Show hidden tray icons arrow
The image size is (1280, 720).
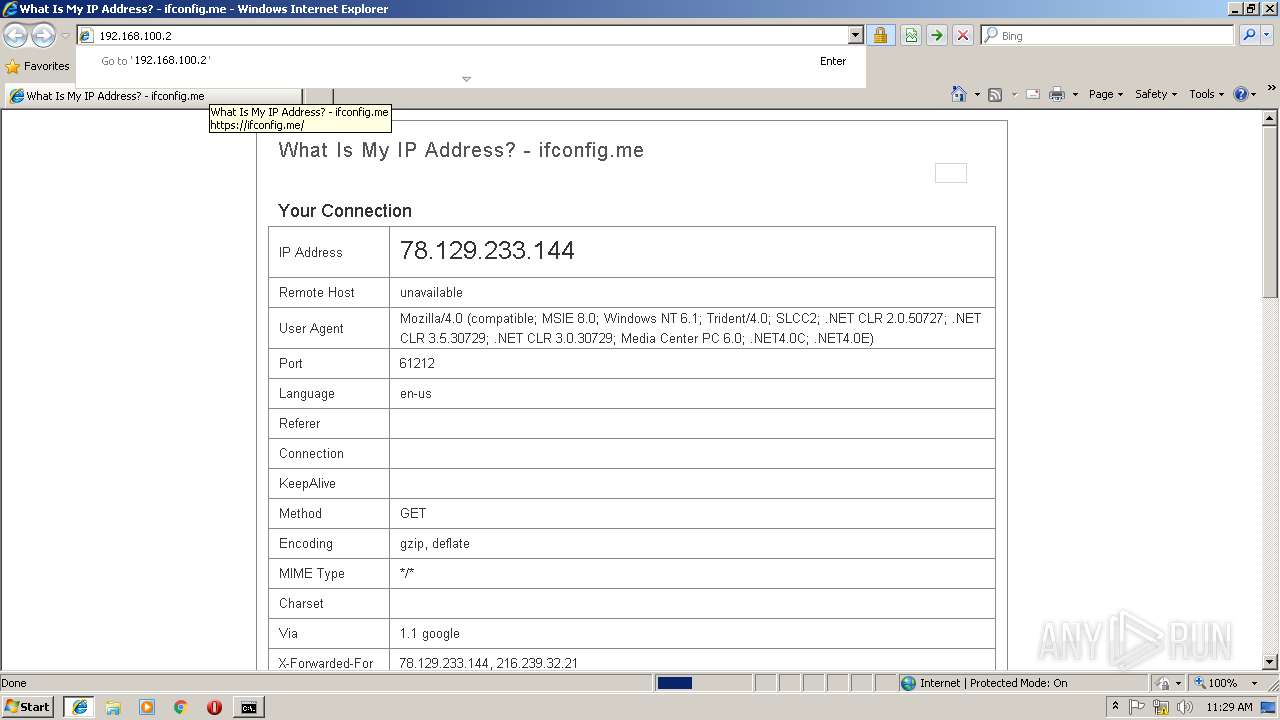[1115, 707]
